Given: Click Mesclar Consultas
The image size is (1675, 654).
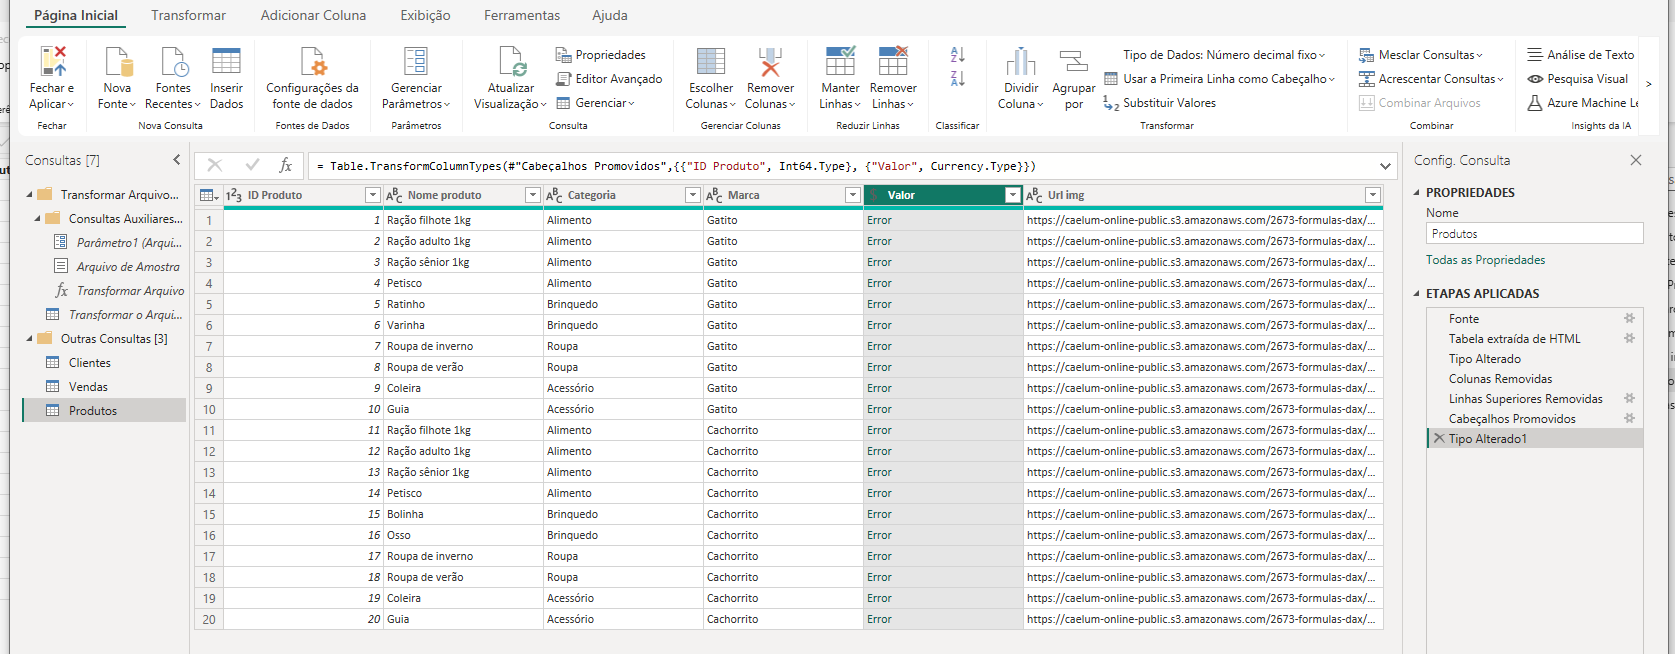Looking at the screenshot, I should [1421, 55].
